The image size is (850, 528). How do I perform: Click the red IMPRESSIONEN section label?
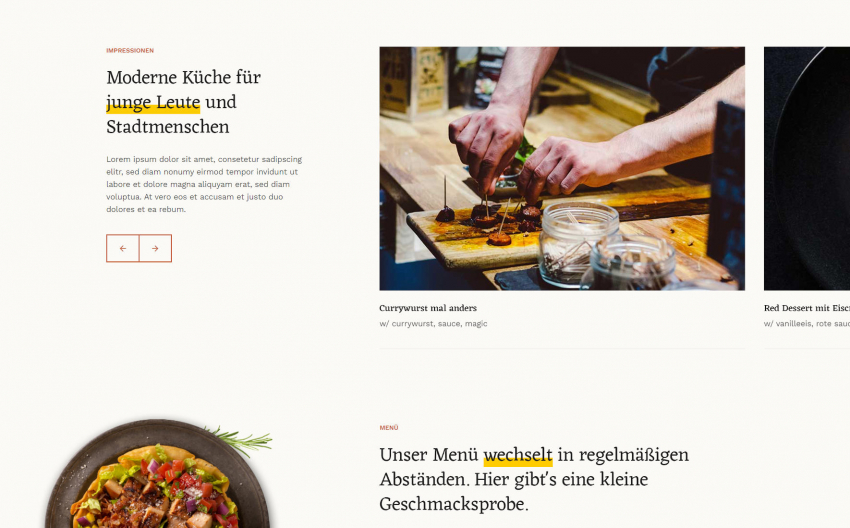130,50
